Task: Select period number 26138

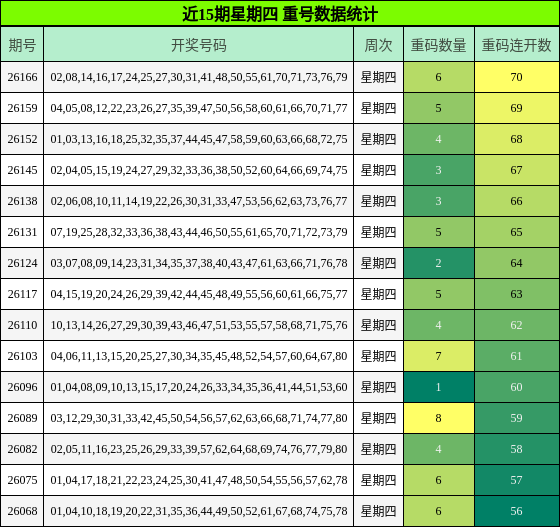Action: click(22, 201)
